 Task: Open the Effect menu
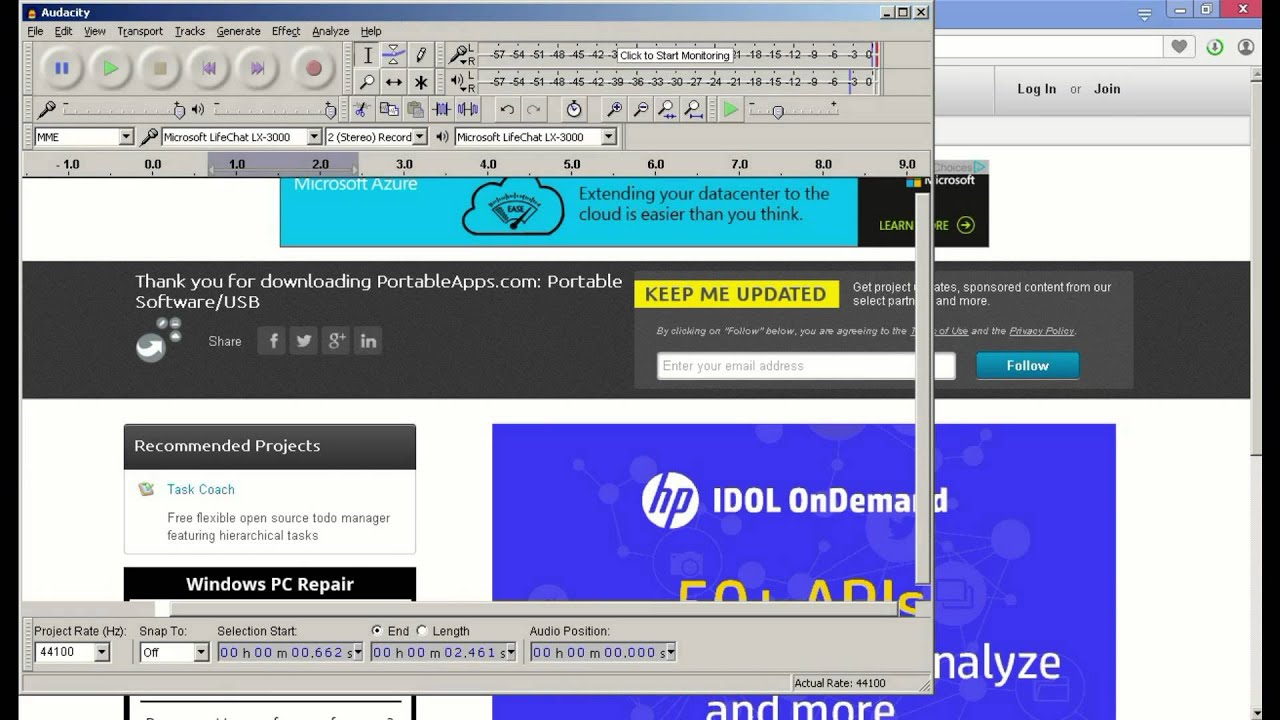(x=286, y=31)
